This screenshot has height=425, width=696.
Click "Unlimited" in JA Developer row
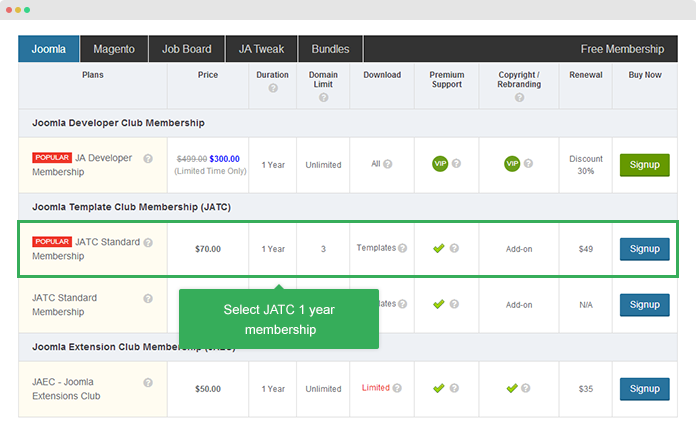point(323,165)
